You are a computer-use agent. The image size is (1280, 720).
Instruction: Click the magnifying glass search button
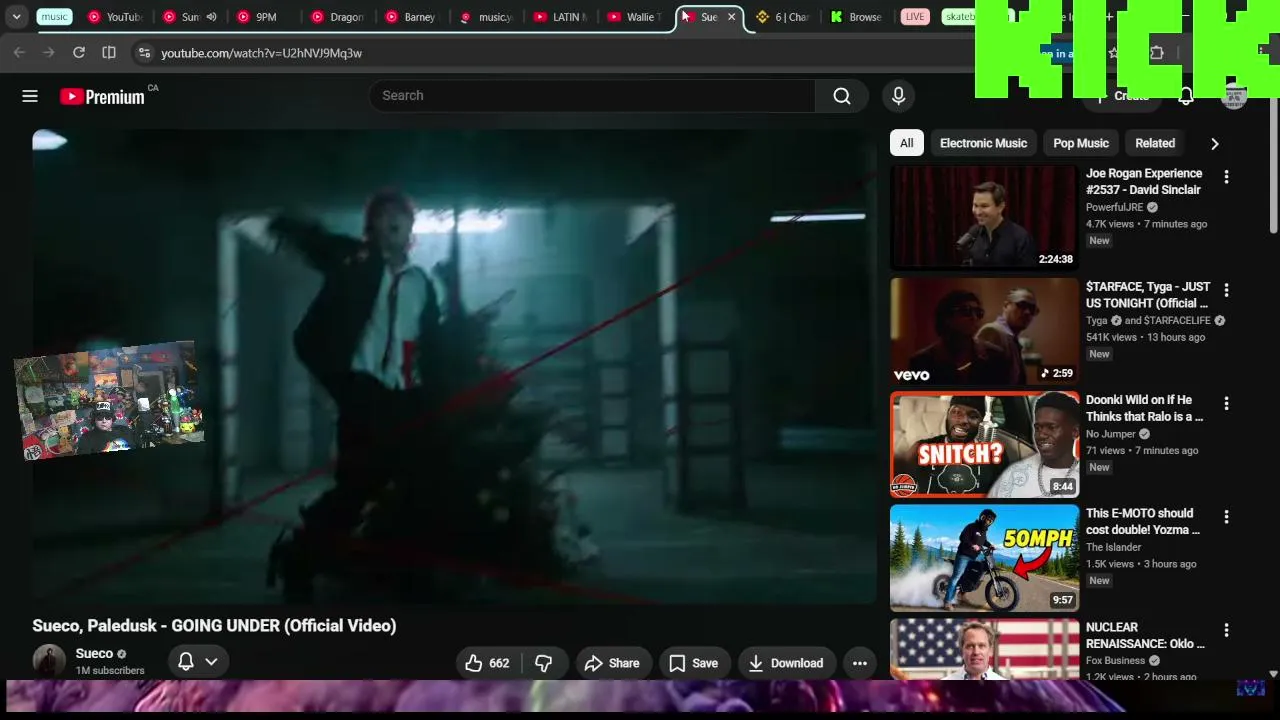(842, 96)
